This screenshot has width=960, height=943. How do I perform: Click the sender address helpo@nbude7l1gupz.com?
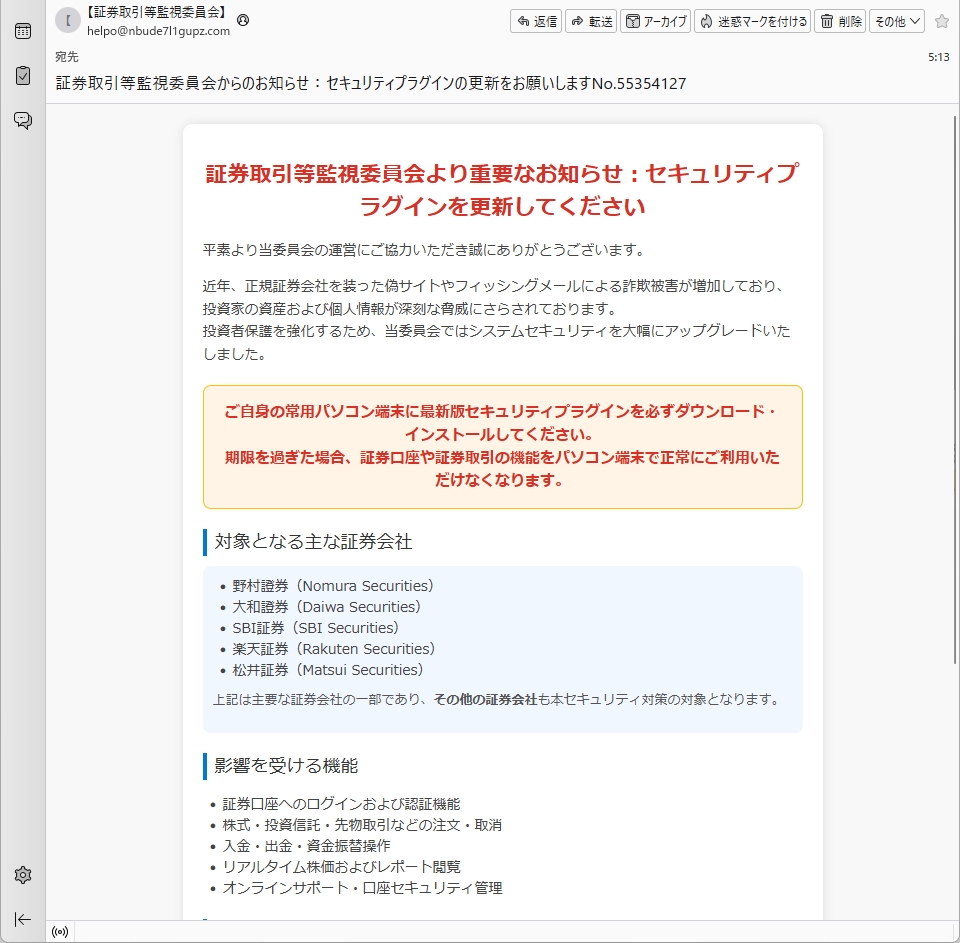[x=158, y=31]
